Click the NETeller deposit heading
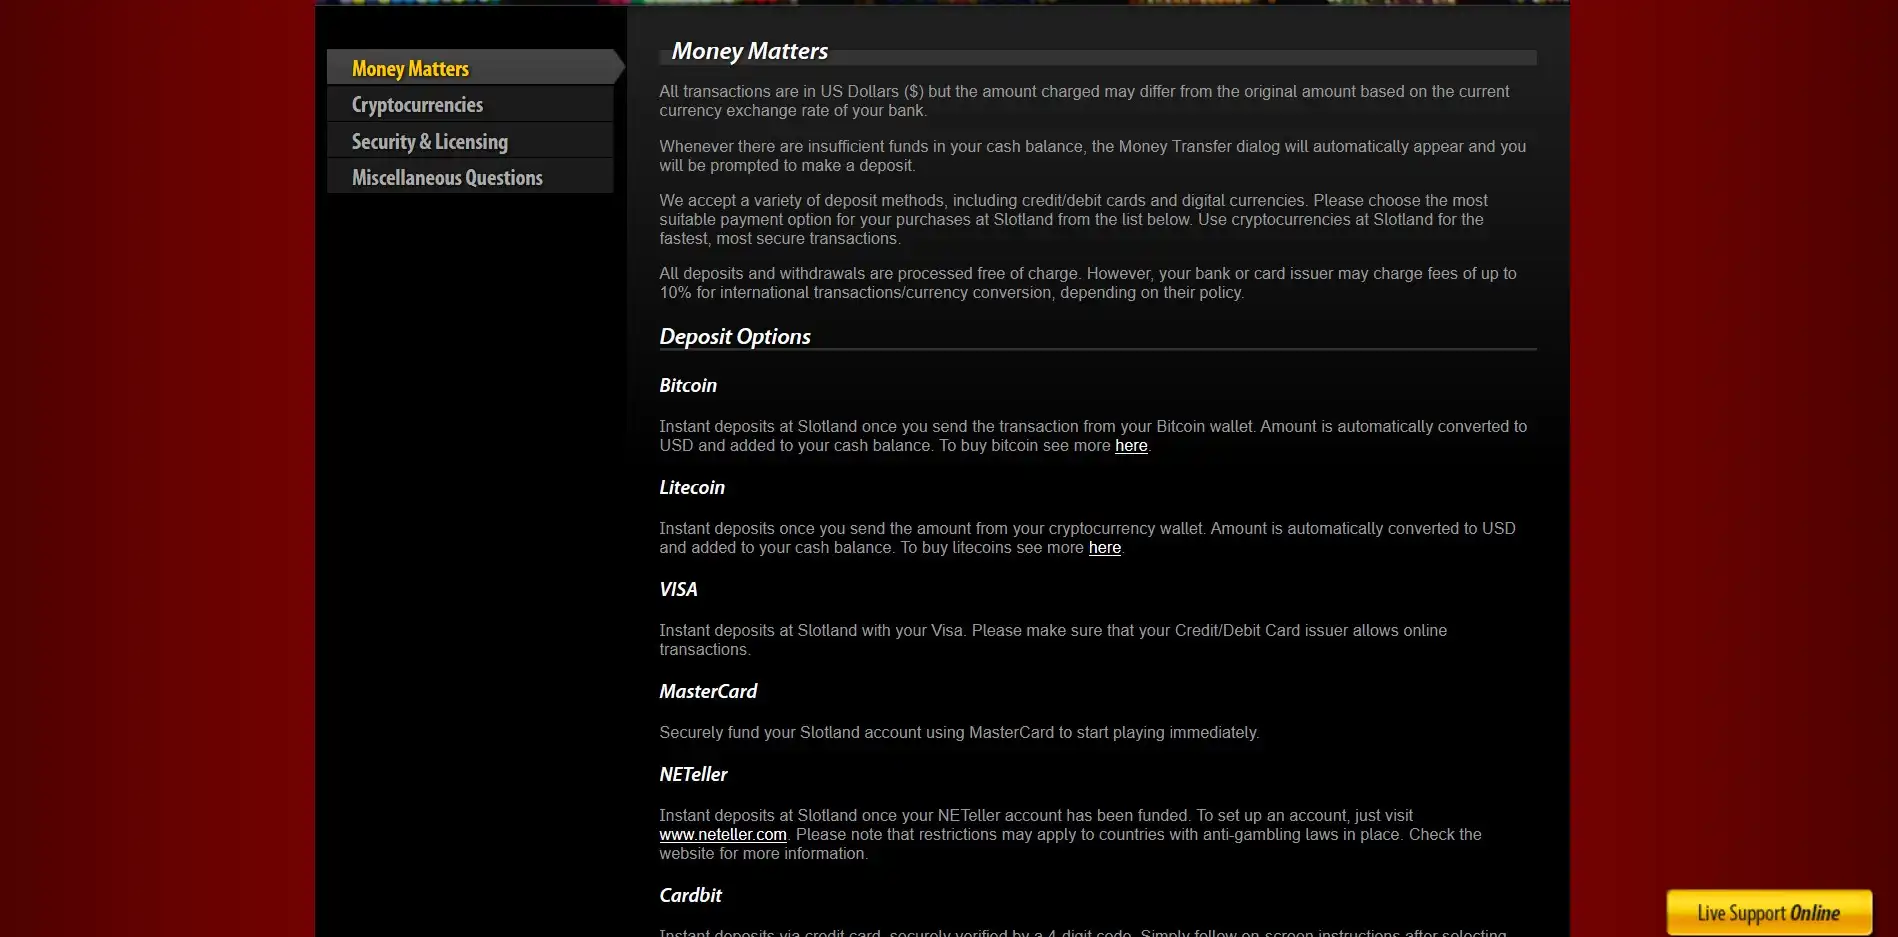Viewport: 1898px width, 937px height. click(693, 775)
